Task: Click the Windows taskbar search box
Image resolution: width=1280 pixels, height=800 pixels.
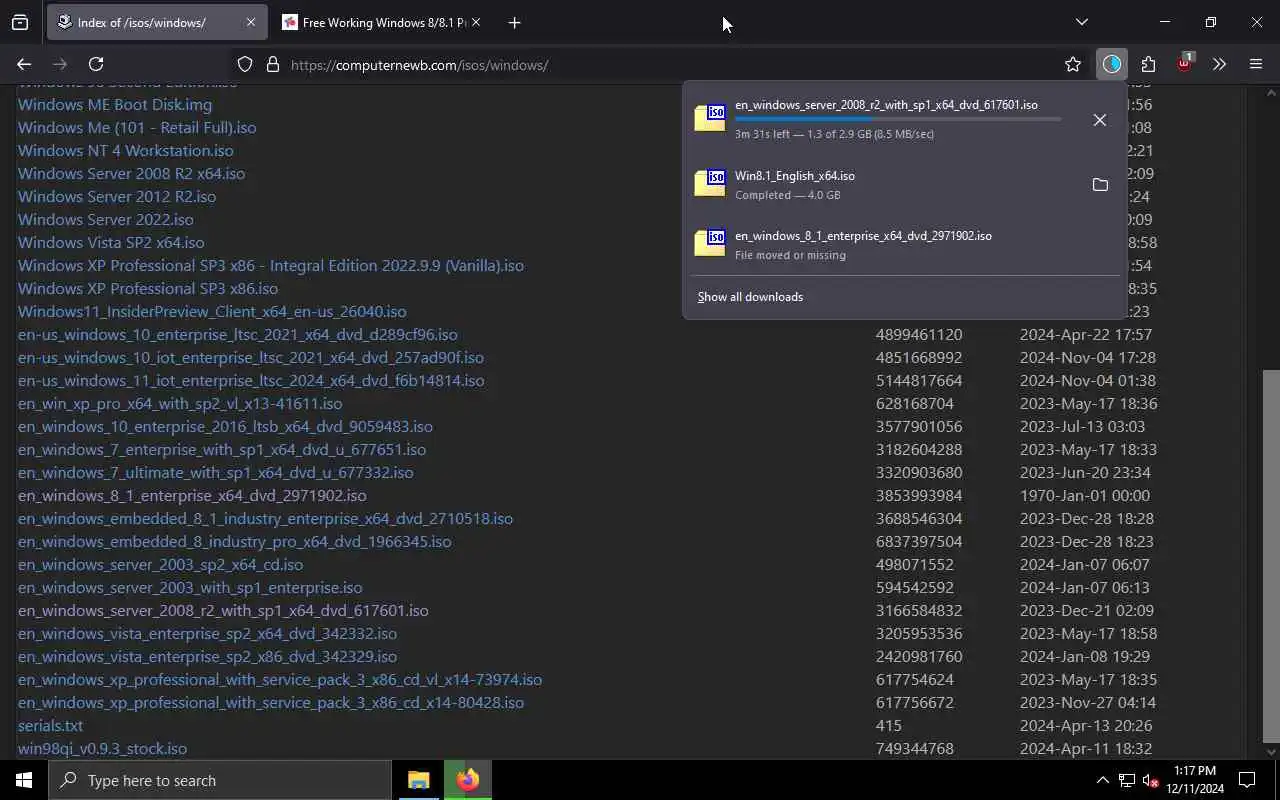Action: 220,780
